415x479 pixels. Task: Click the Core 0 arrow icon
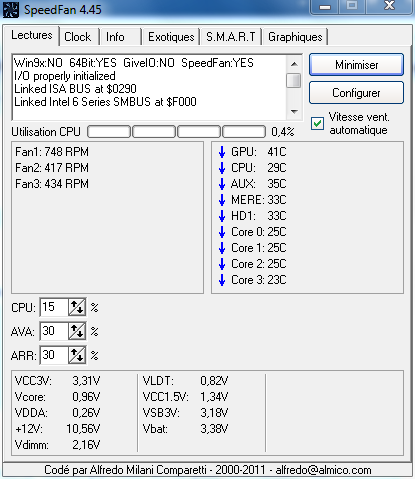pyautogui.click(x=222, y=232)
